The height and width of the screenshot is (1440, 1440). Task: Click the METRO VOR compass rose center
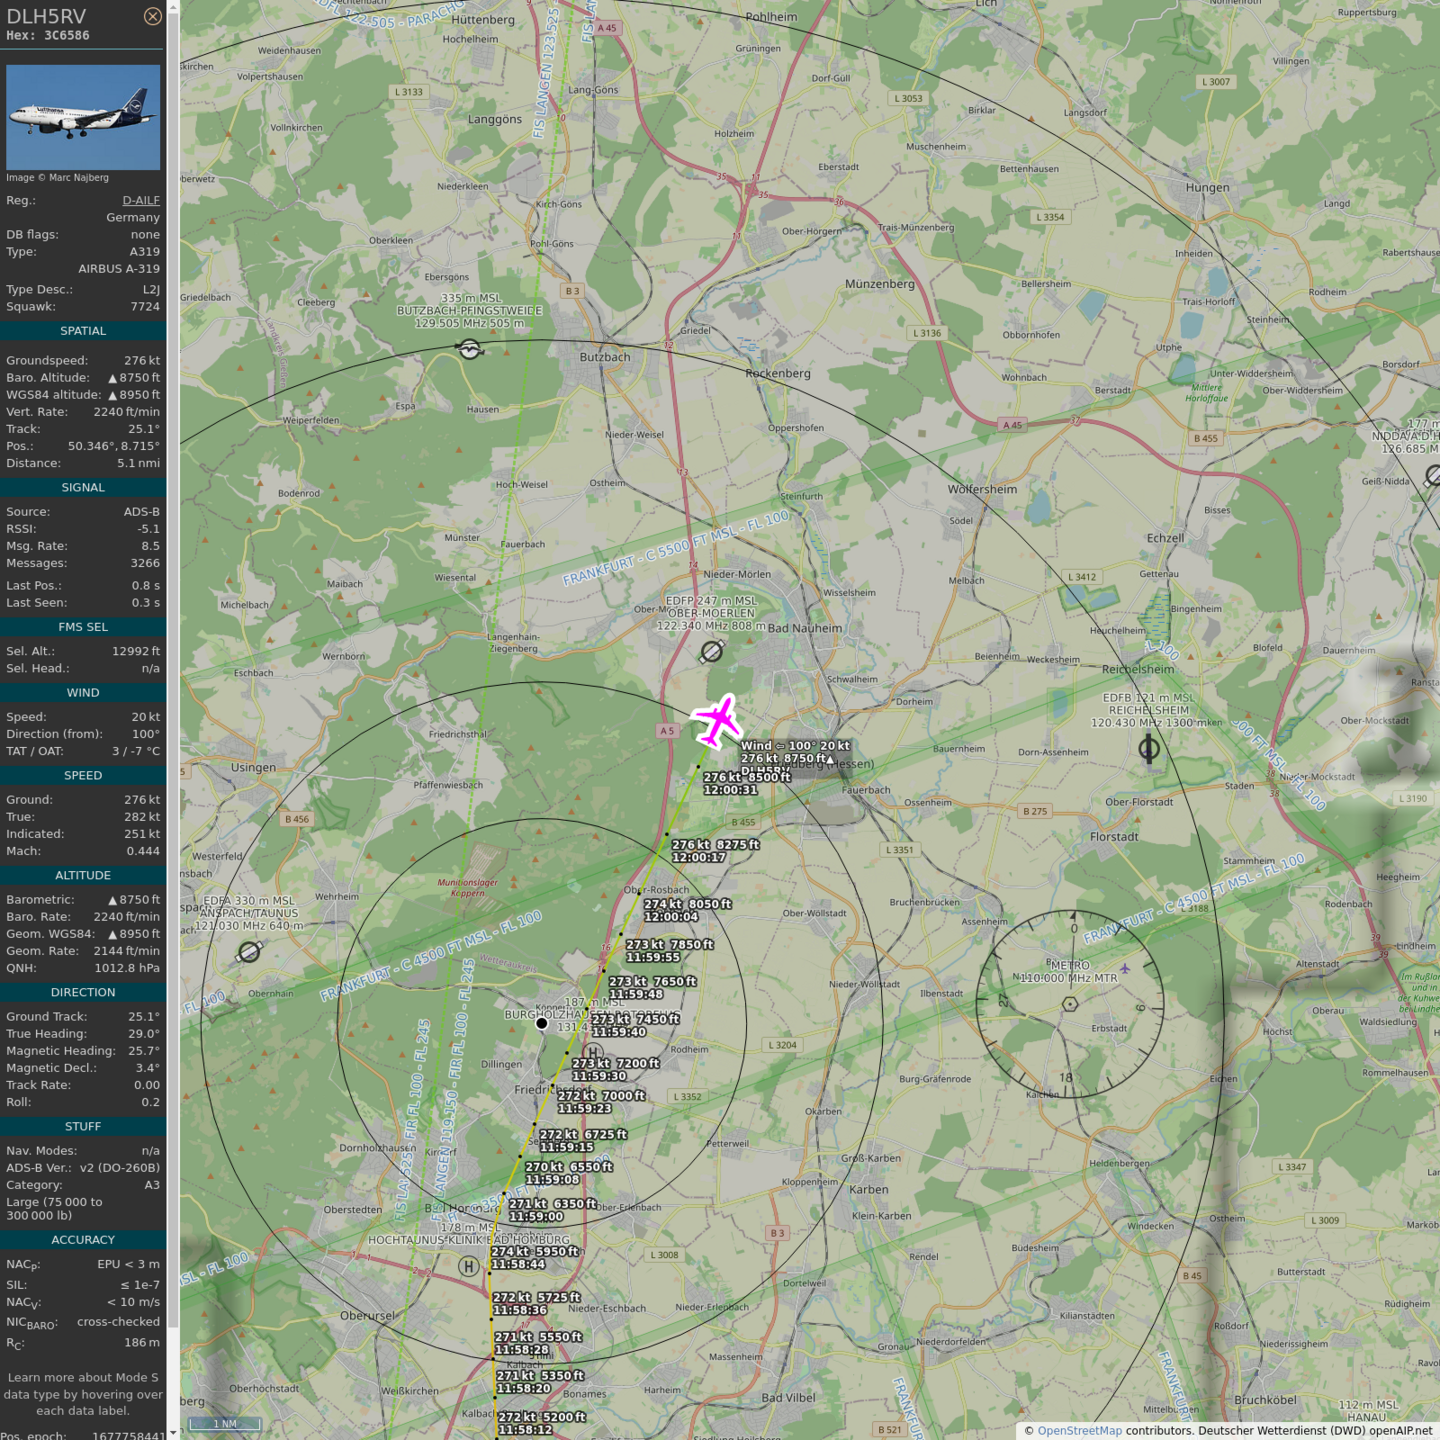(x=1070, y=1003)
